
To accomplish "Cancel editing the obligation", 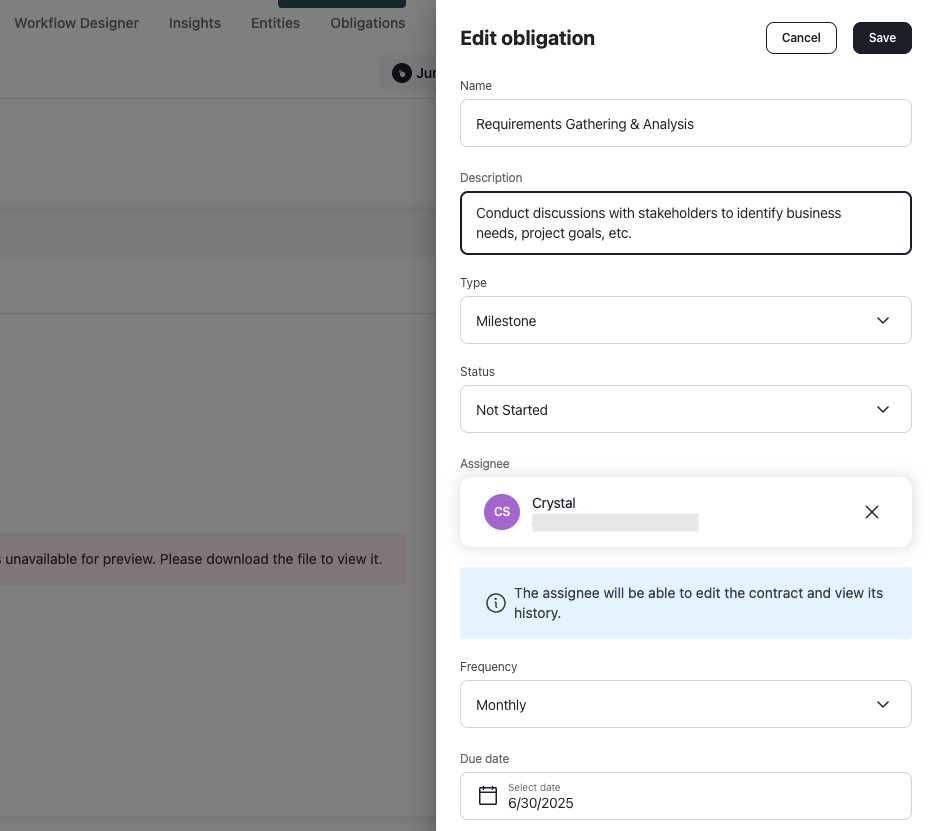I will coord(801,38).
